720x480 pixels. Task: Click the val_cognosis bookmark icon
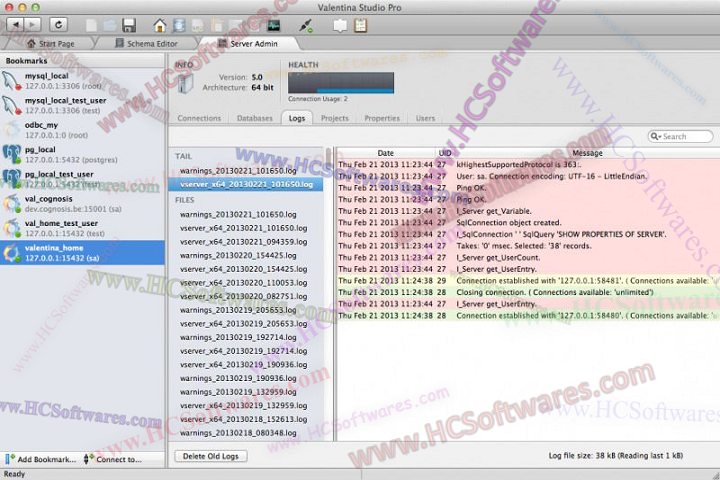point(11,203)
